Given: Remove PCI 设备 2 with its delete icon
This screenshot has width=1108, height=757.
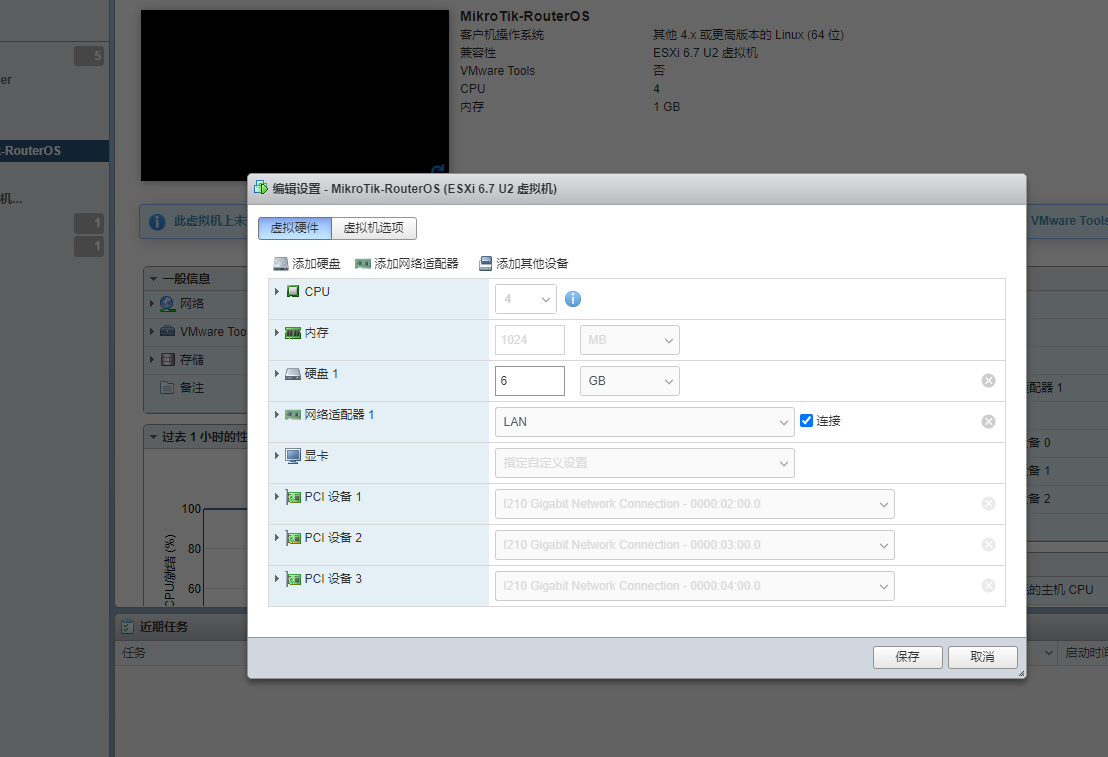Looking at the screenshot, I should 989,545.
